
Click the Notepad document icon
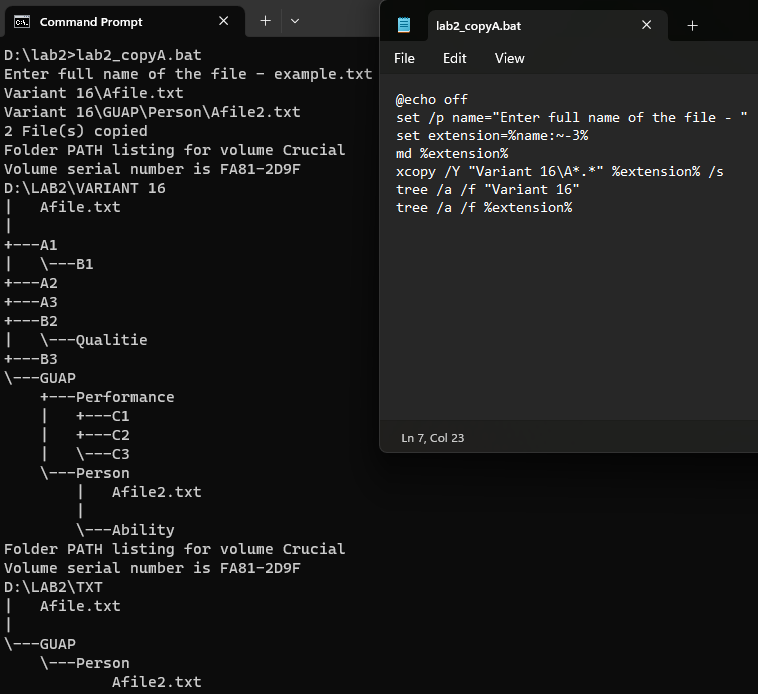coord(404,25)
